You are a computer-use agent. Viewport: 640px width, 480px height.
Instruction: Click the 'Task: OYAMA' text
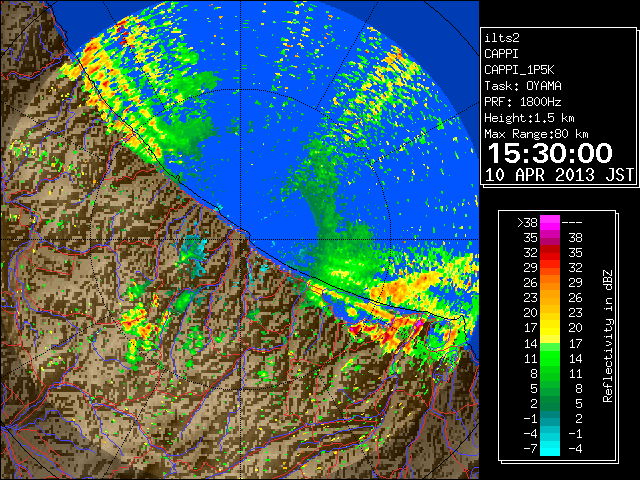pyautogui.click(x=523, y=86)
